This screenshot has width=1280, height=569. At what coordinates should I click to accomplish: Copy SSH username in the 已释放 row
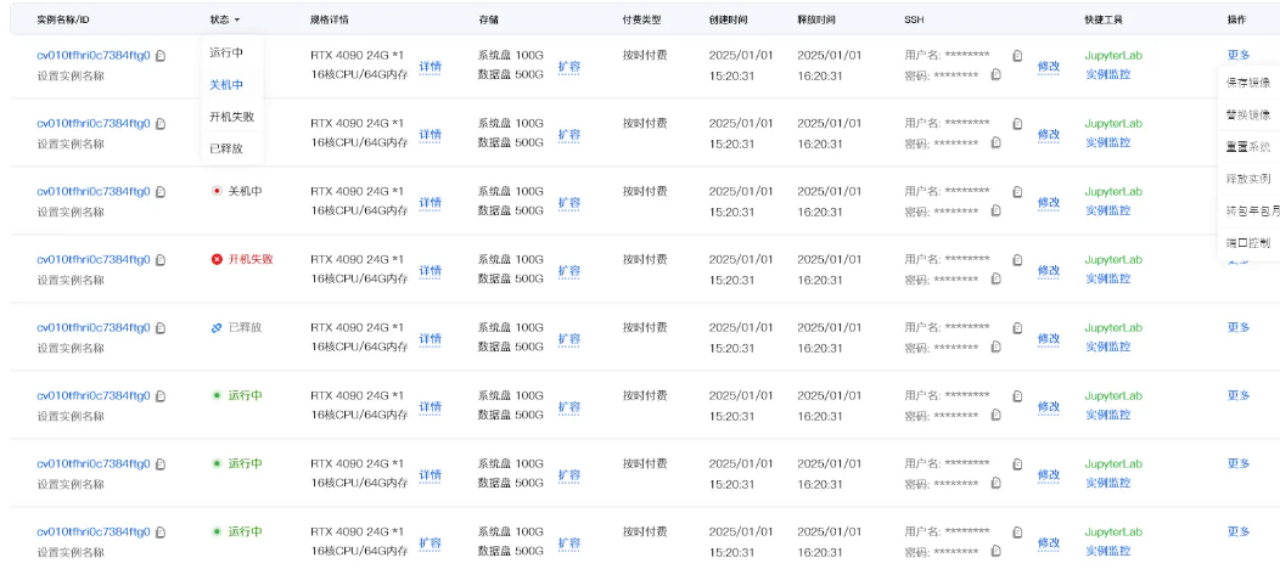(1017, 328)
